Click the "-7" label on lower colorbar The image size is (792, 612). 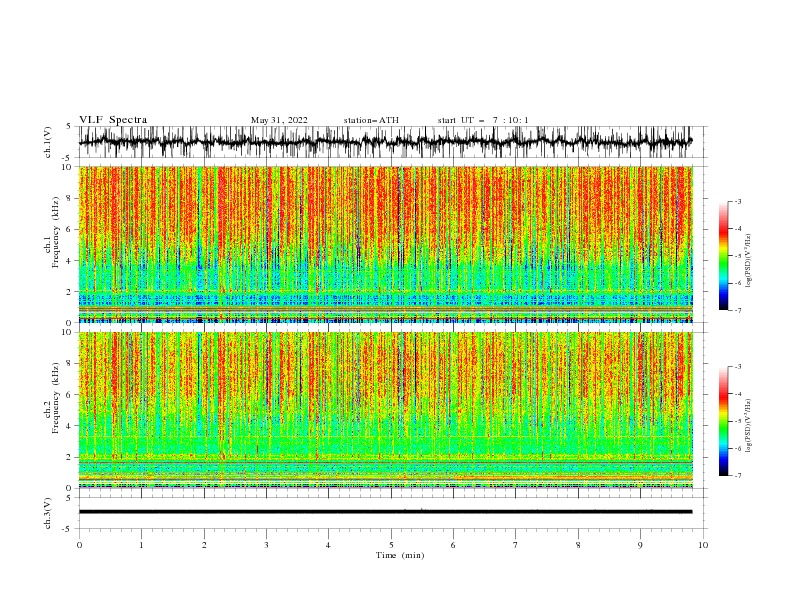[738, 476]
